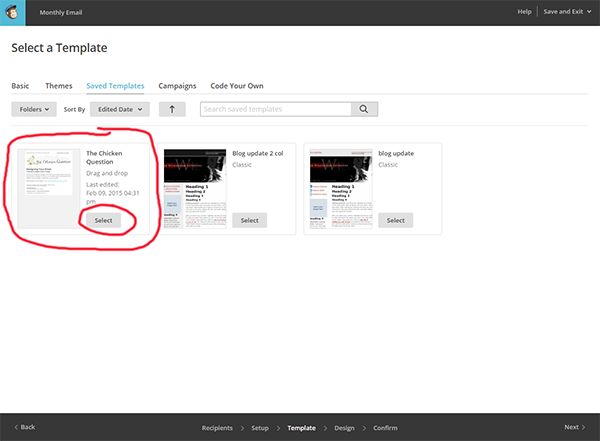The image size is (600, 441).
Task: Open the Code Your Own tab
Action: pos(237,86)
